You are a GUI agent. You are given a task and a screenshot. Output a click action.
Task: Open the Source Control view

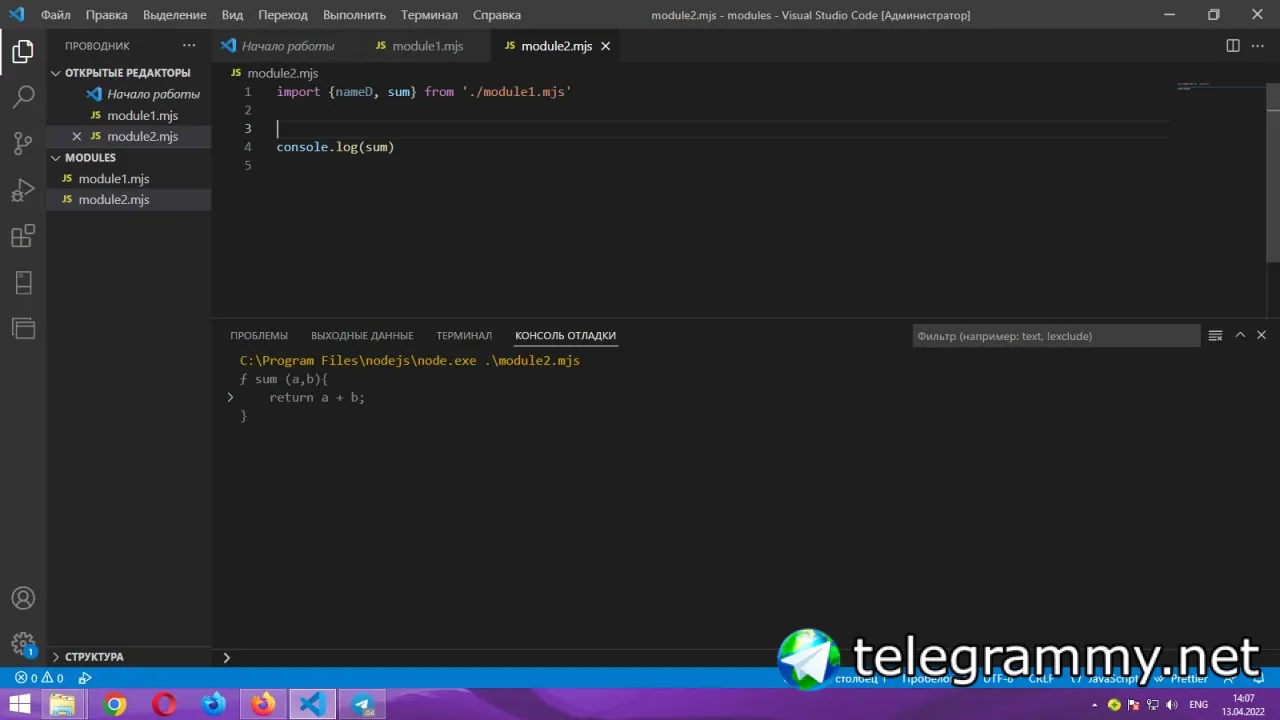click(23, 143)
